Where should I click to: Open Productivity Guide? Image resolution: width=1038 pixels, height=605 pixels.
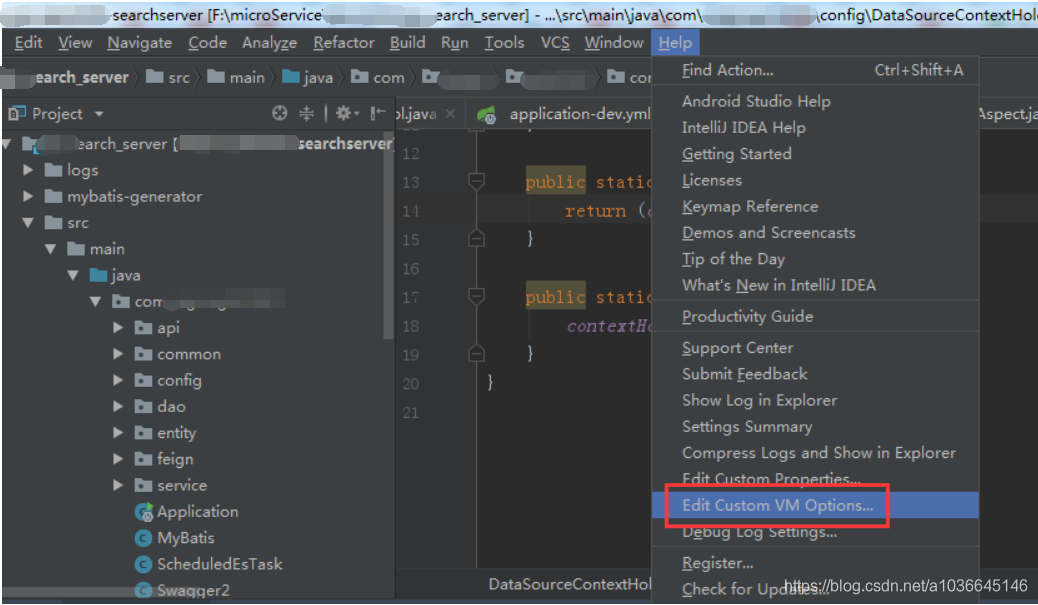pyautogui.click(x=816, y=316)
